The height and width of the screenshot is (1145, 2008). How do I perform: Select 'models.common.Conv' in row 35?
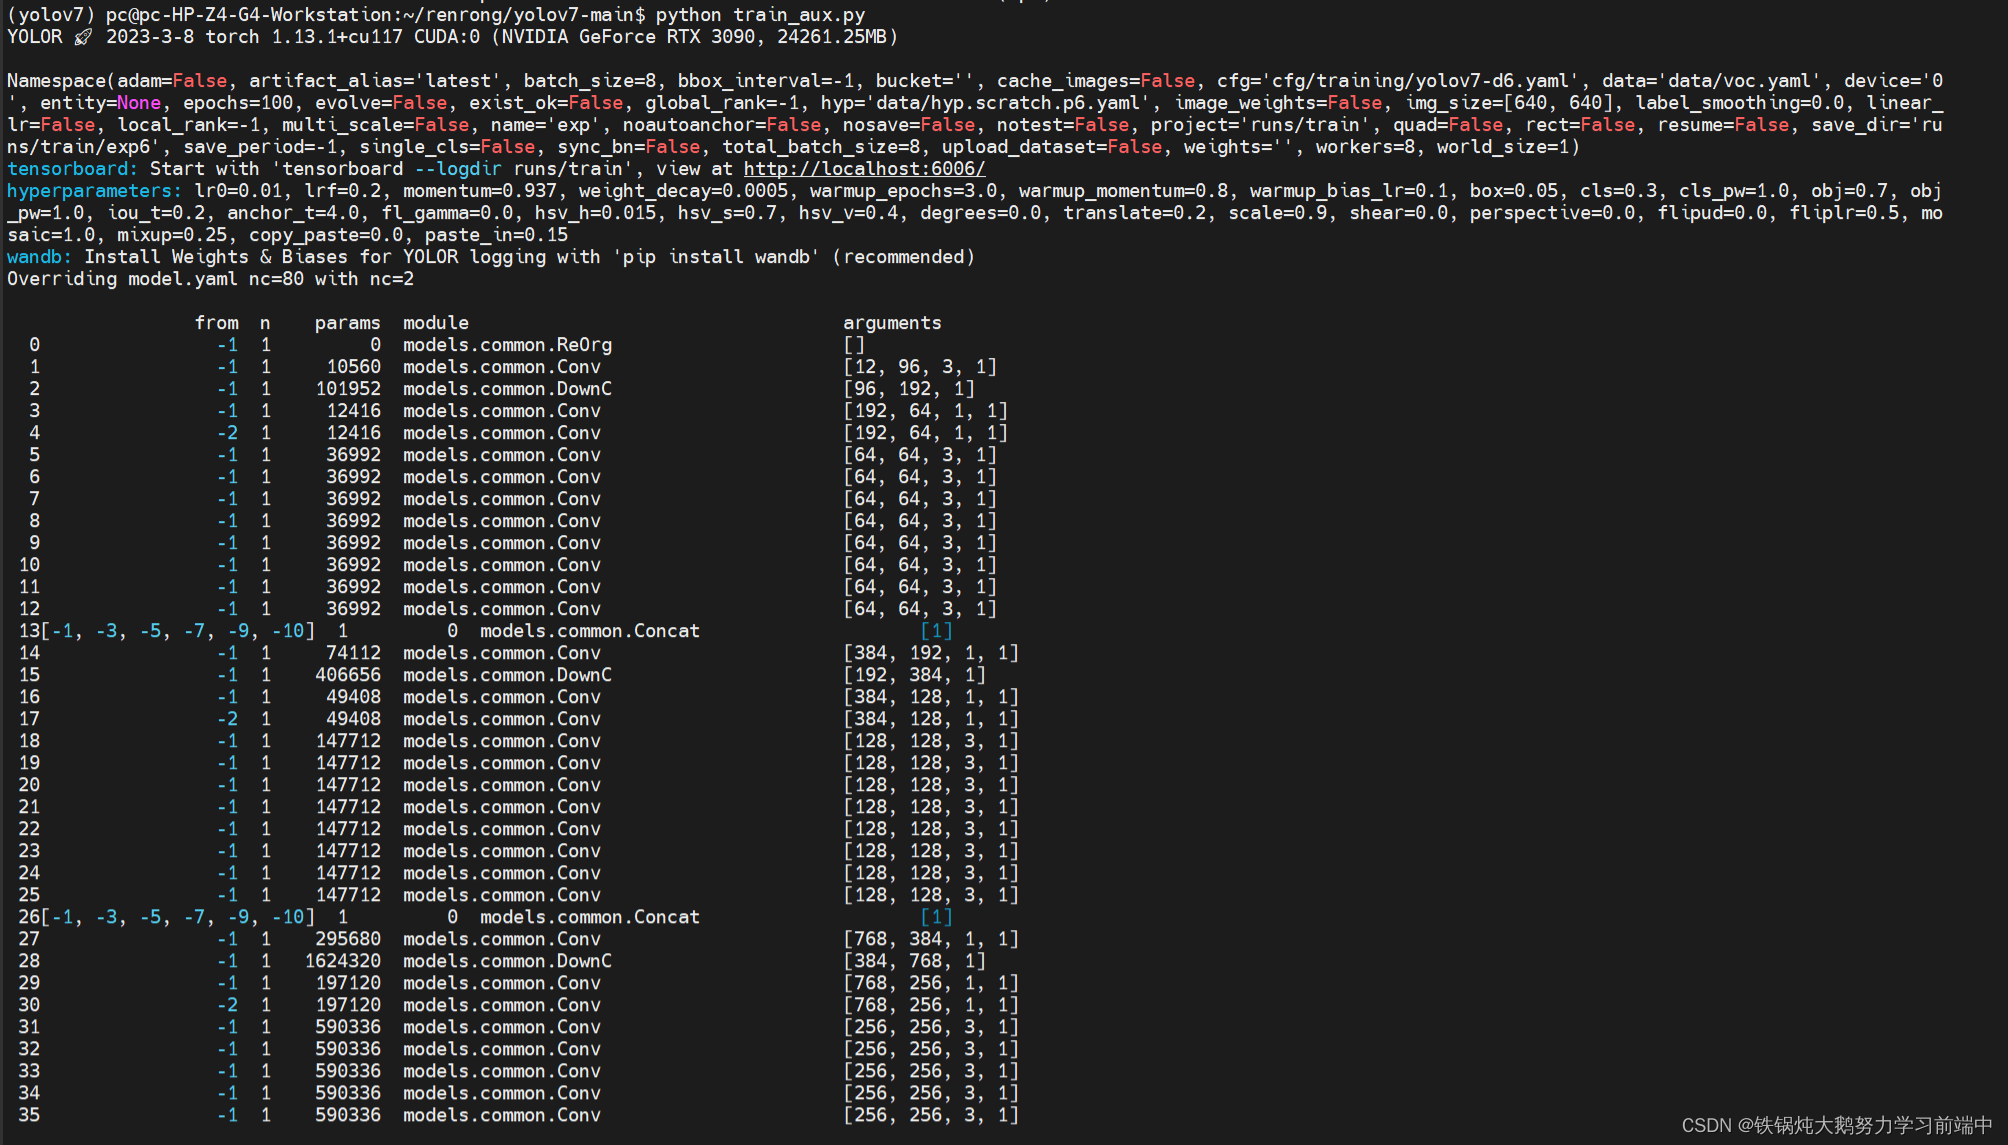(502, 1115)
